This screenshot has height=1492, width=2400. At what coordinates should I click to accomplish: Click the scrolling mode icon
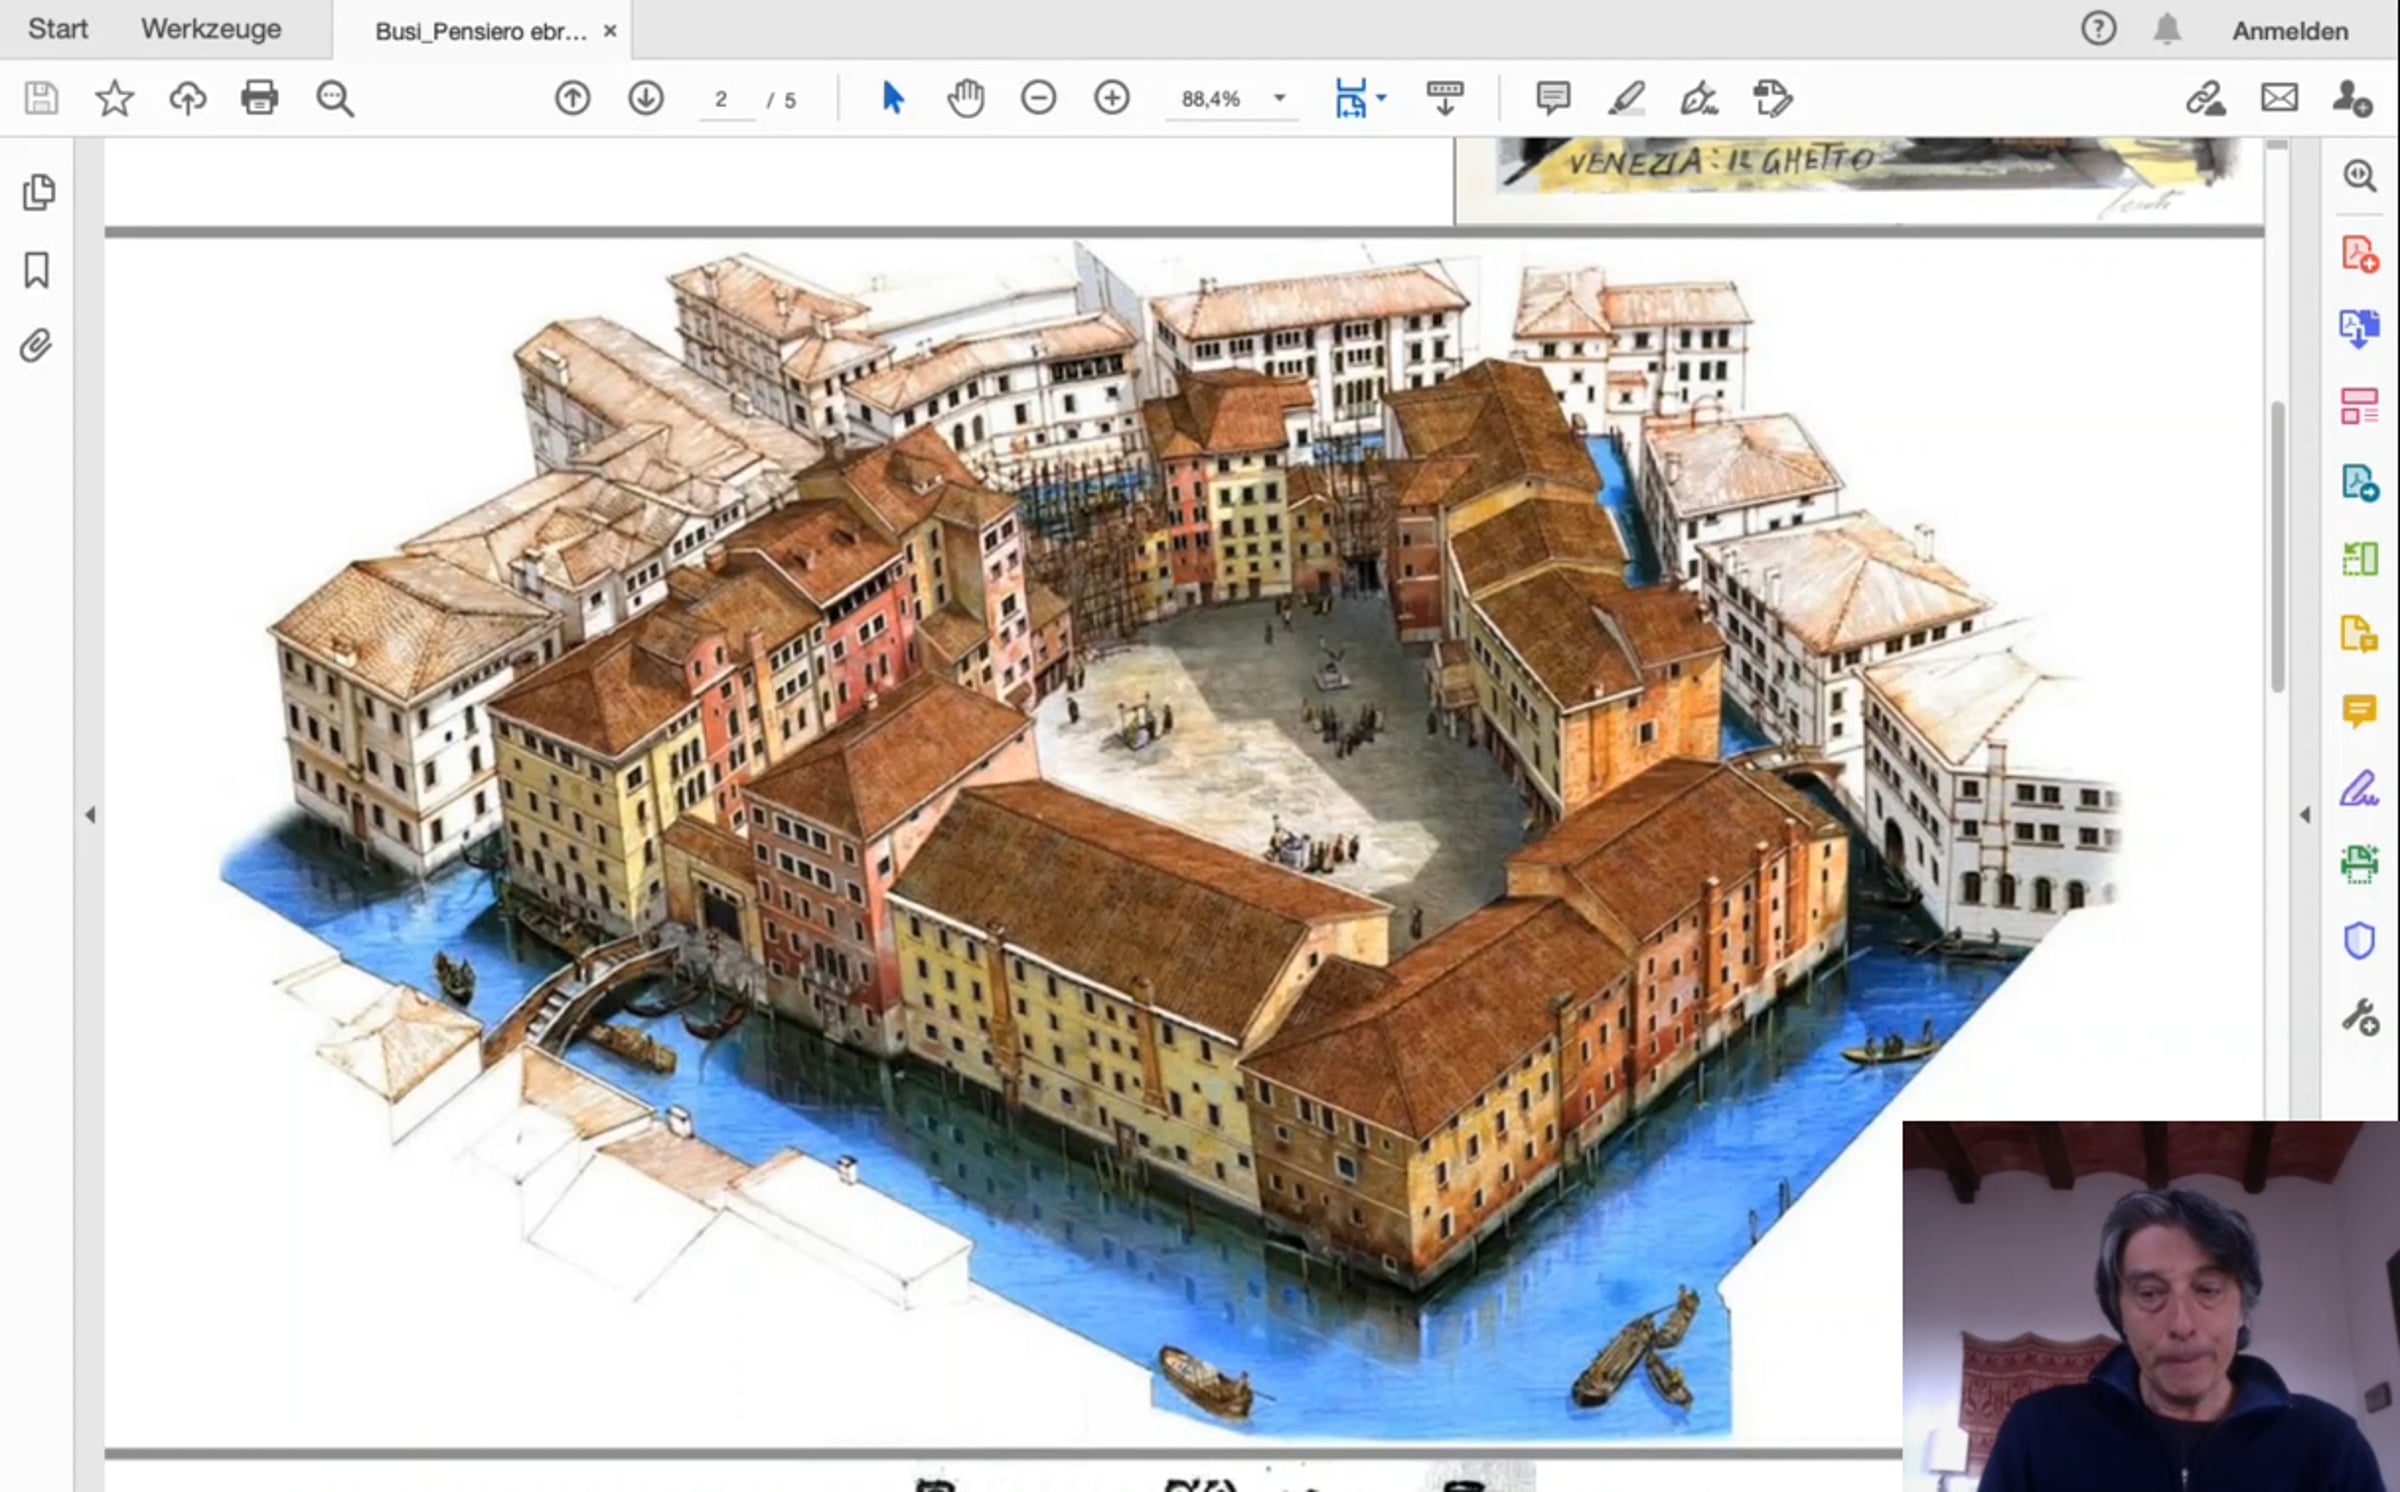(1445, 99)
